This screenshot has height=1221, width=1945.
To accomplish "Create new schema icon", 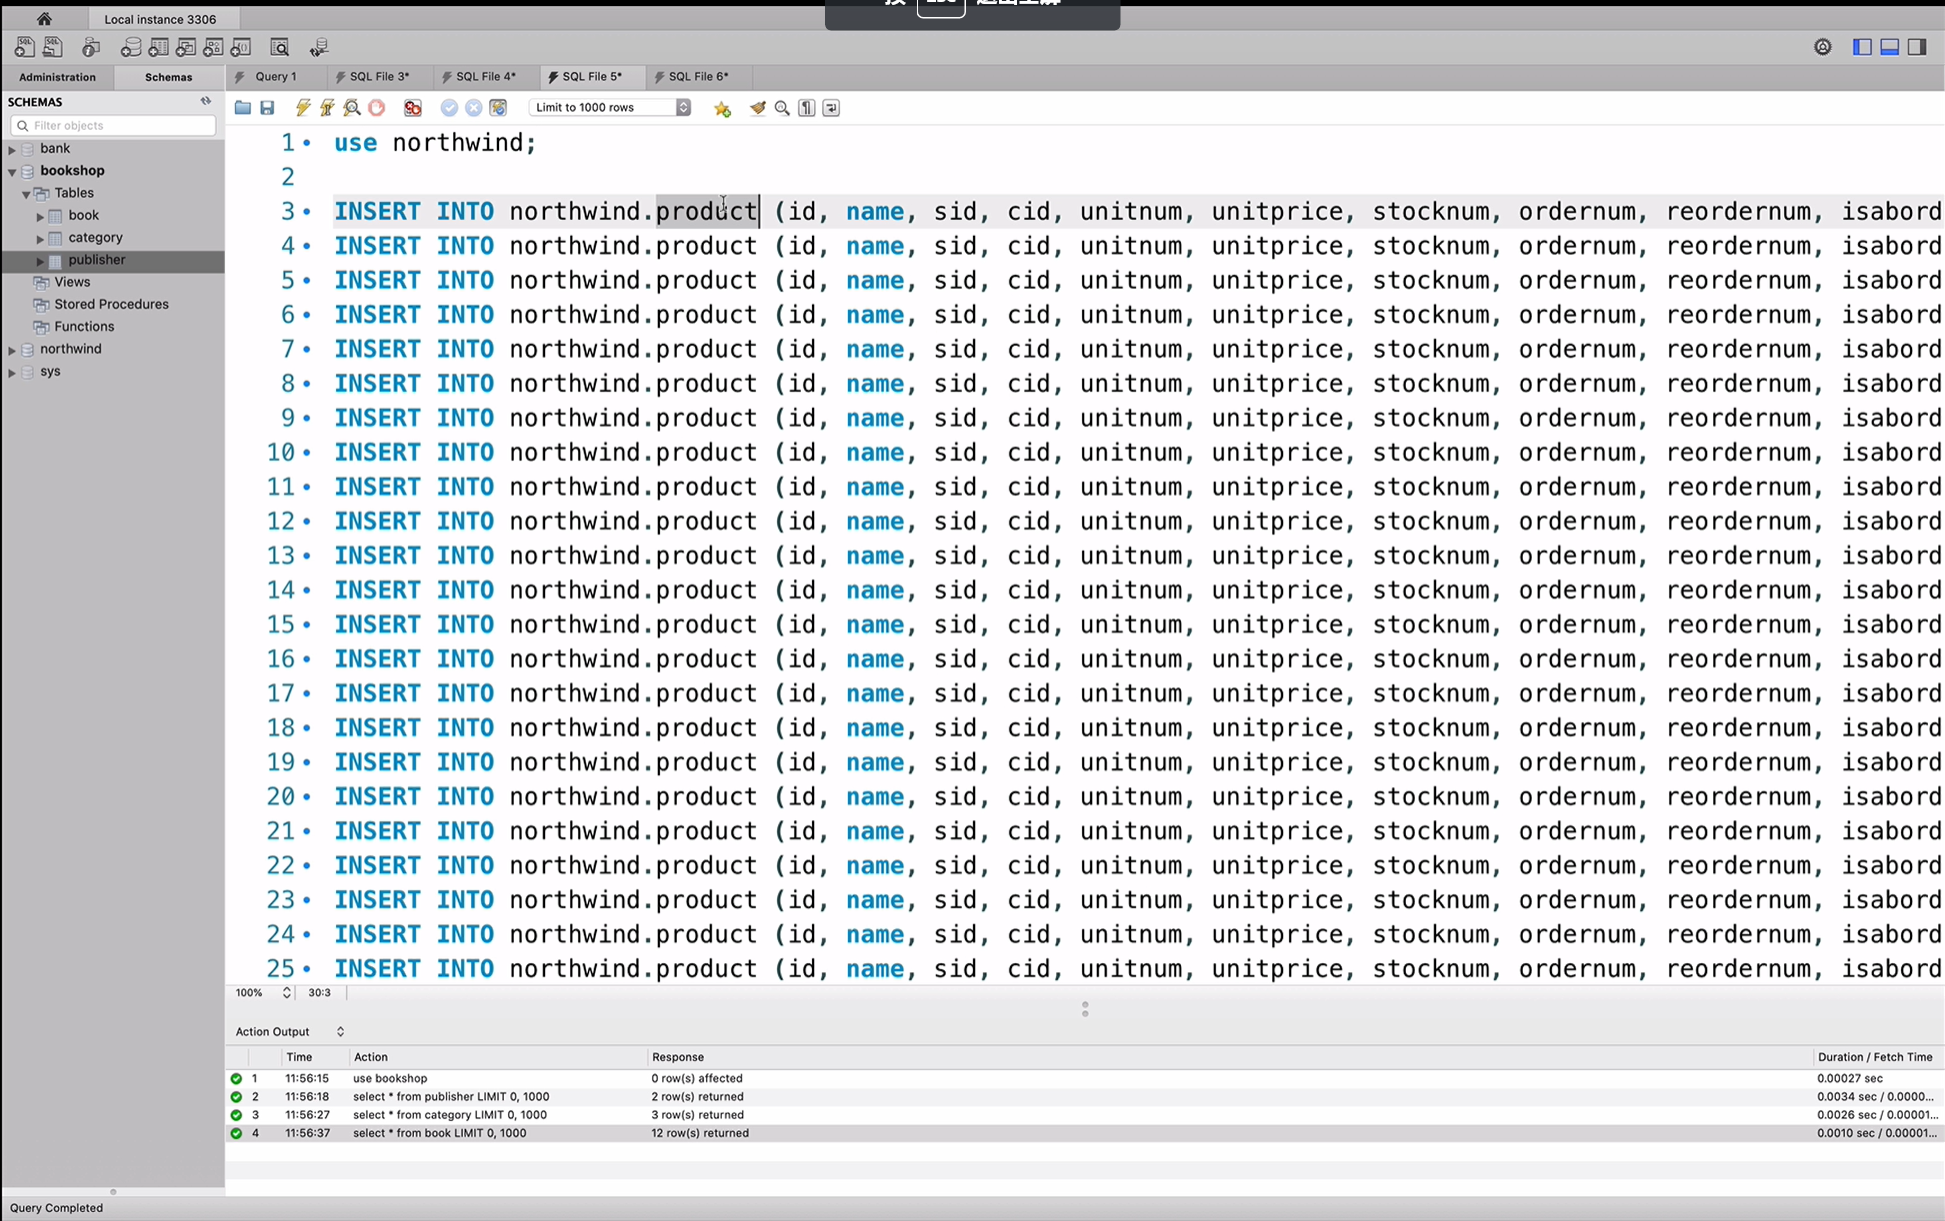I will click(131, 47).
